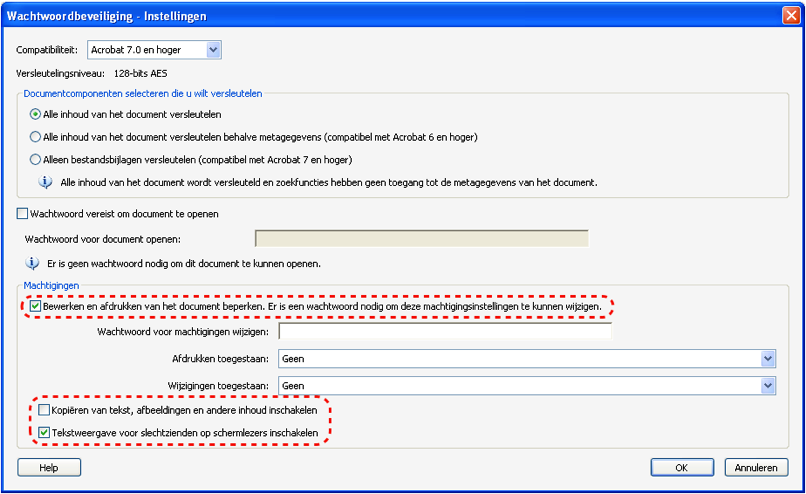Enable 'Wachtwoord vereist om document te openen'
The image size is (806, 494).
click(x=22, y=213)
